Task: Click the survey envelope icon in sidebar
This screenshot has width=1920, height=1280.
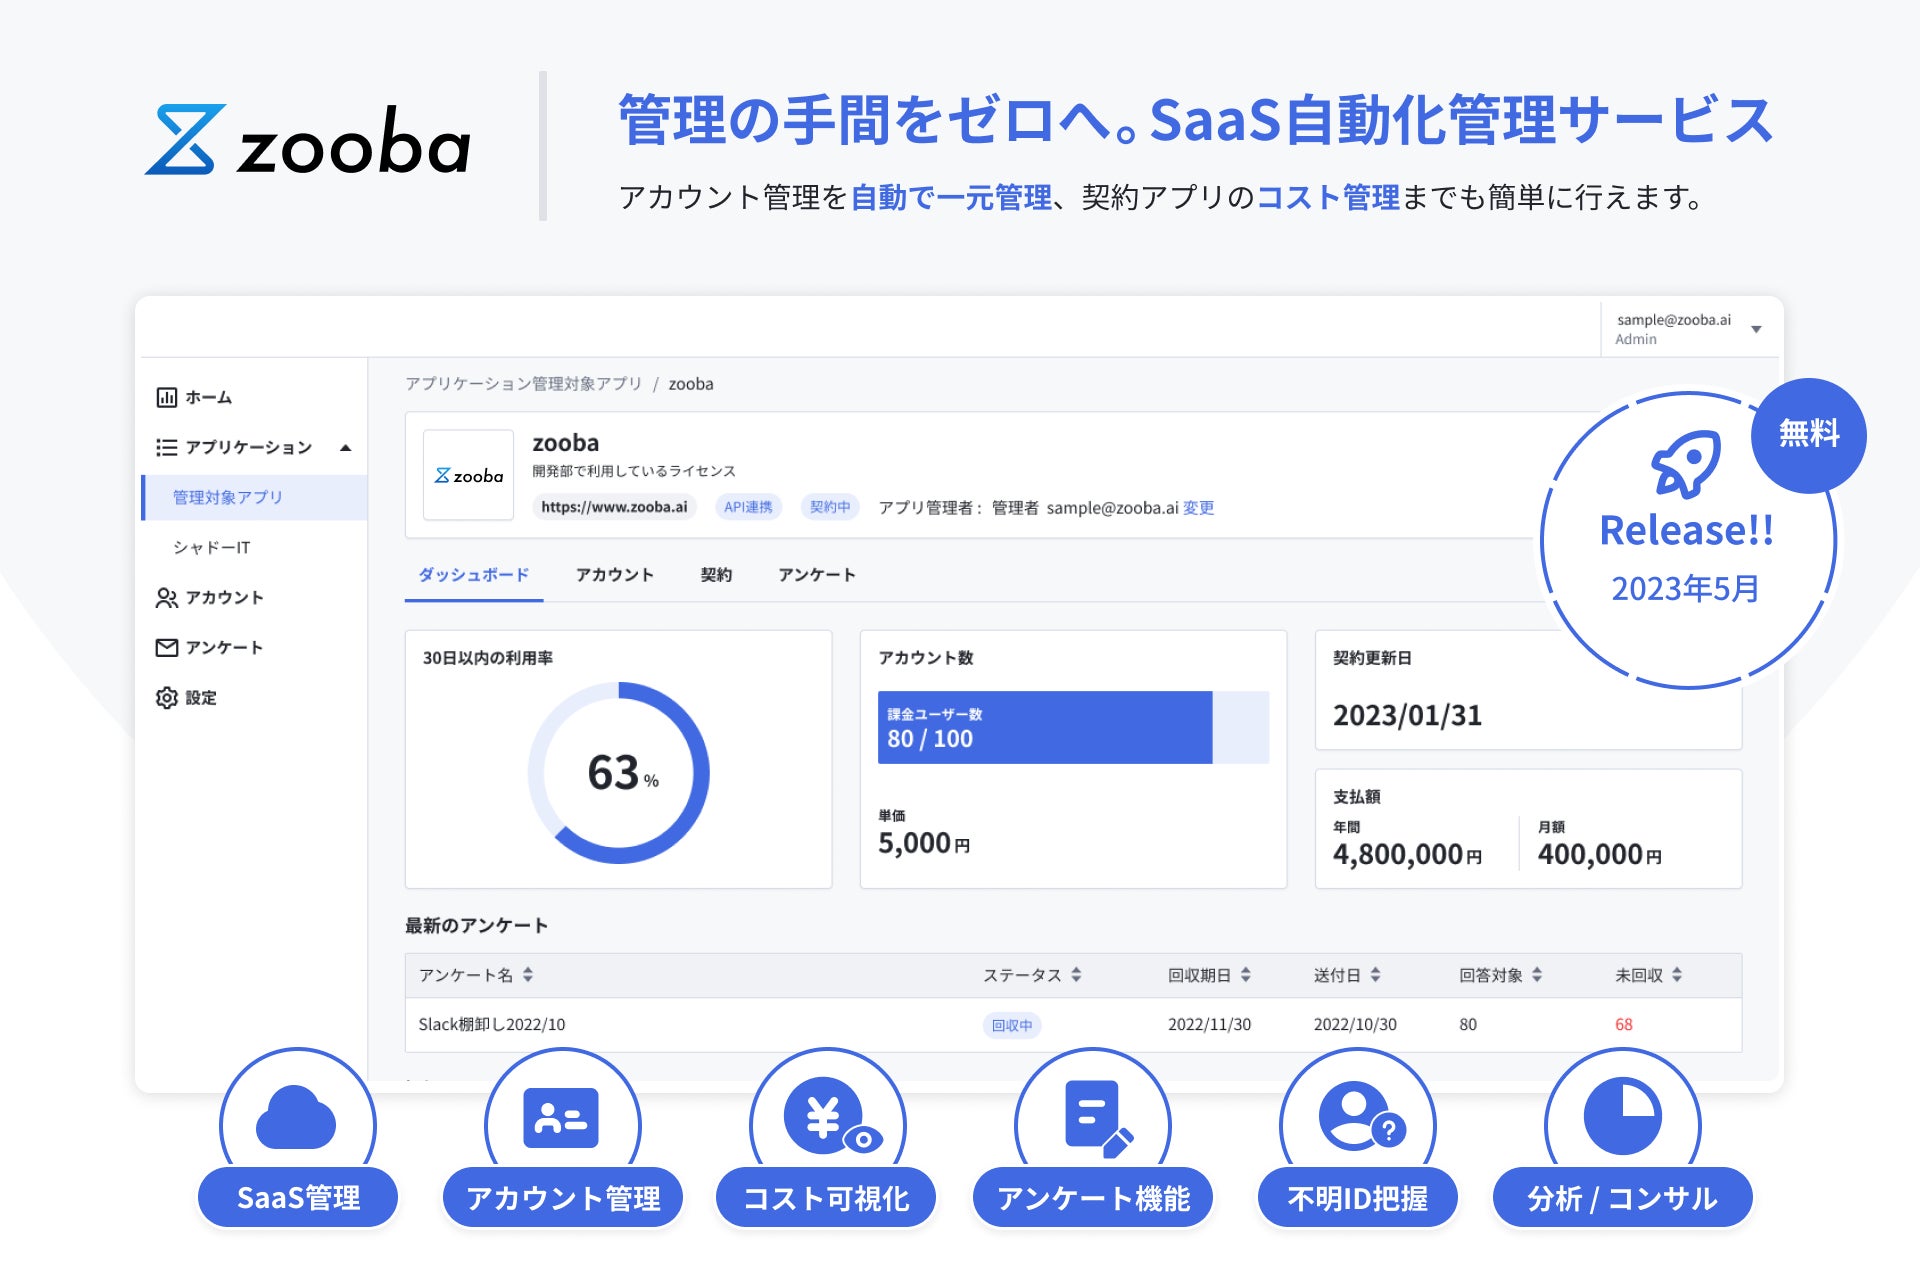Action: click(x=166, y=648)
